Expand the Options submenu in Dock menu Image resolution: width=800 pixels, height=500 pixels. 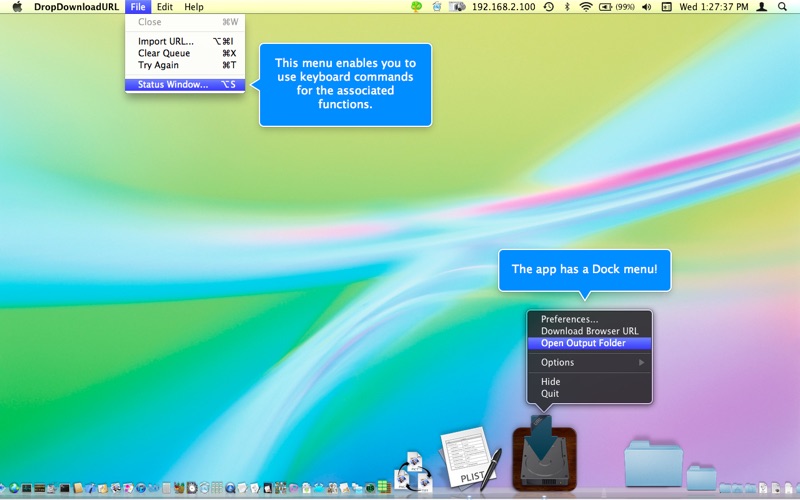(589, 362)
